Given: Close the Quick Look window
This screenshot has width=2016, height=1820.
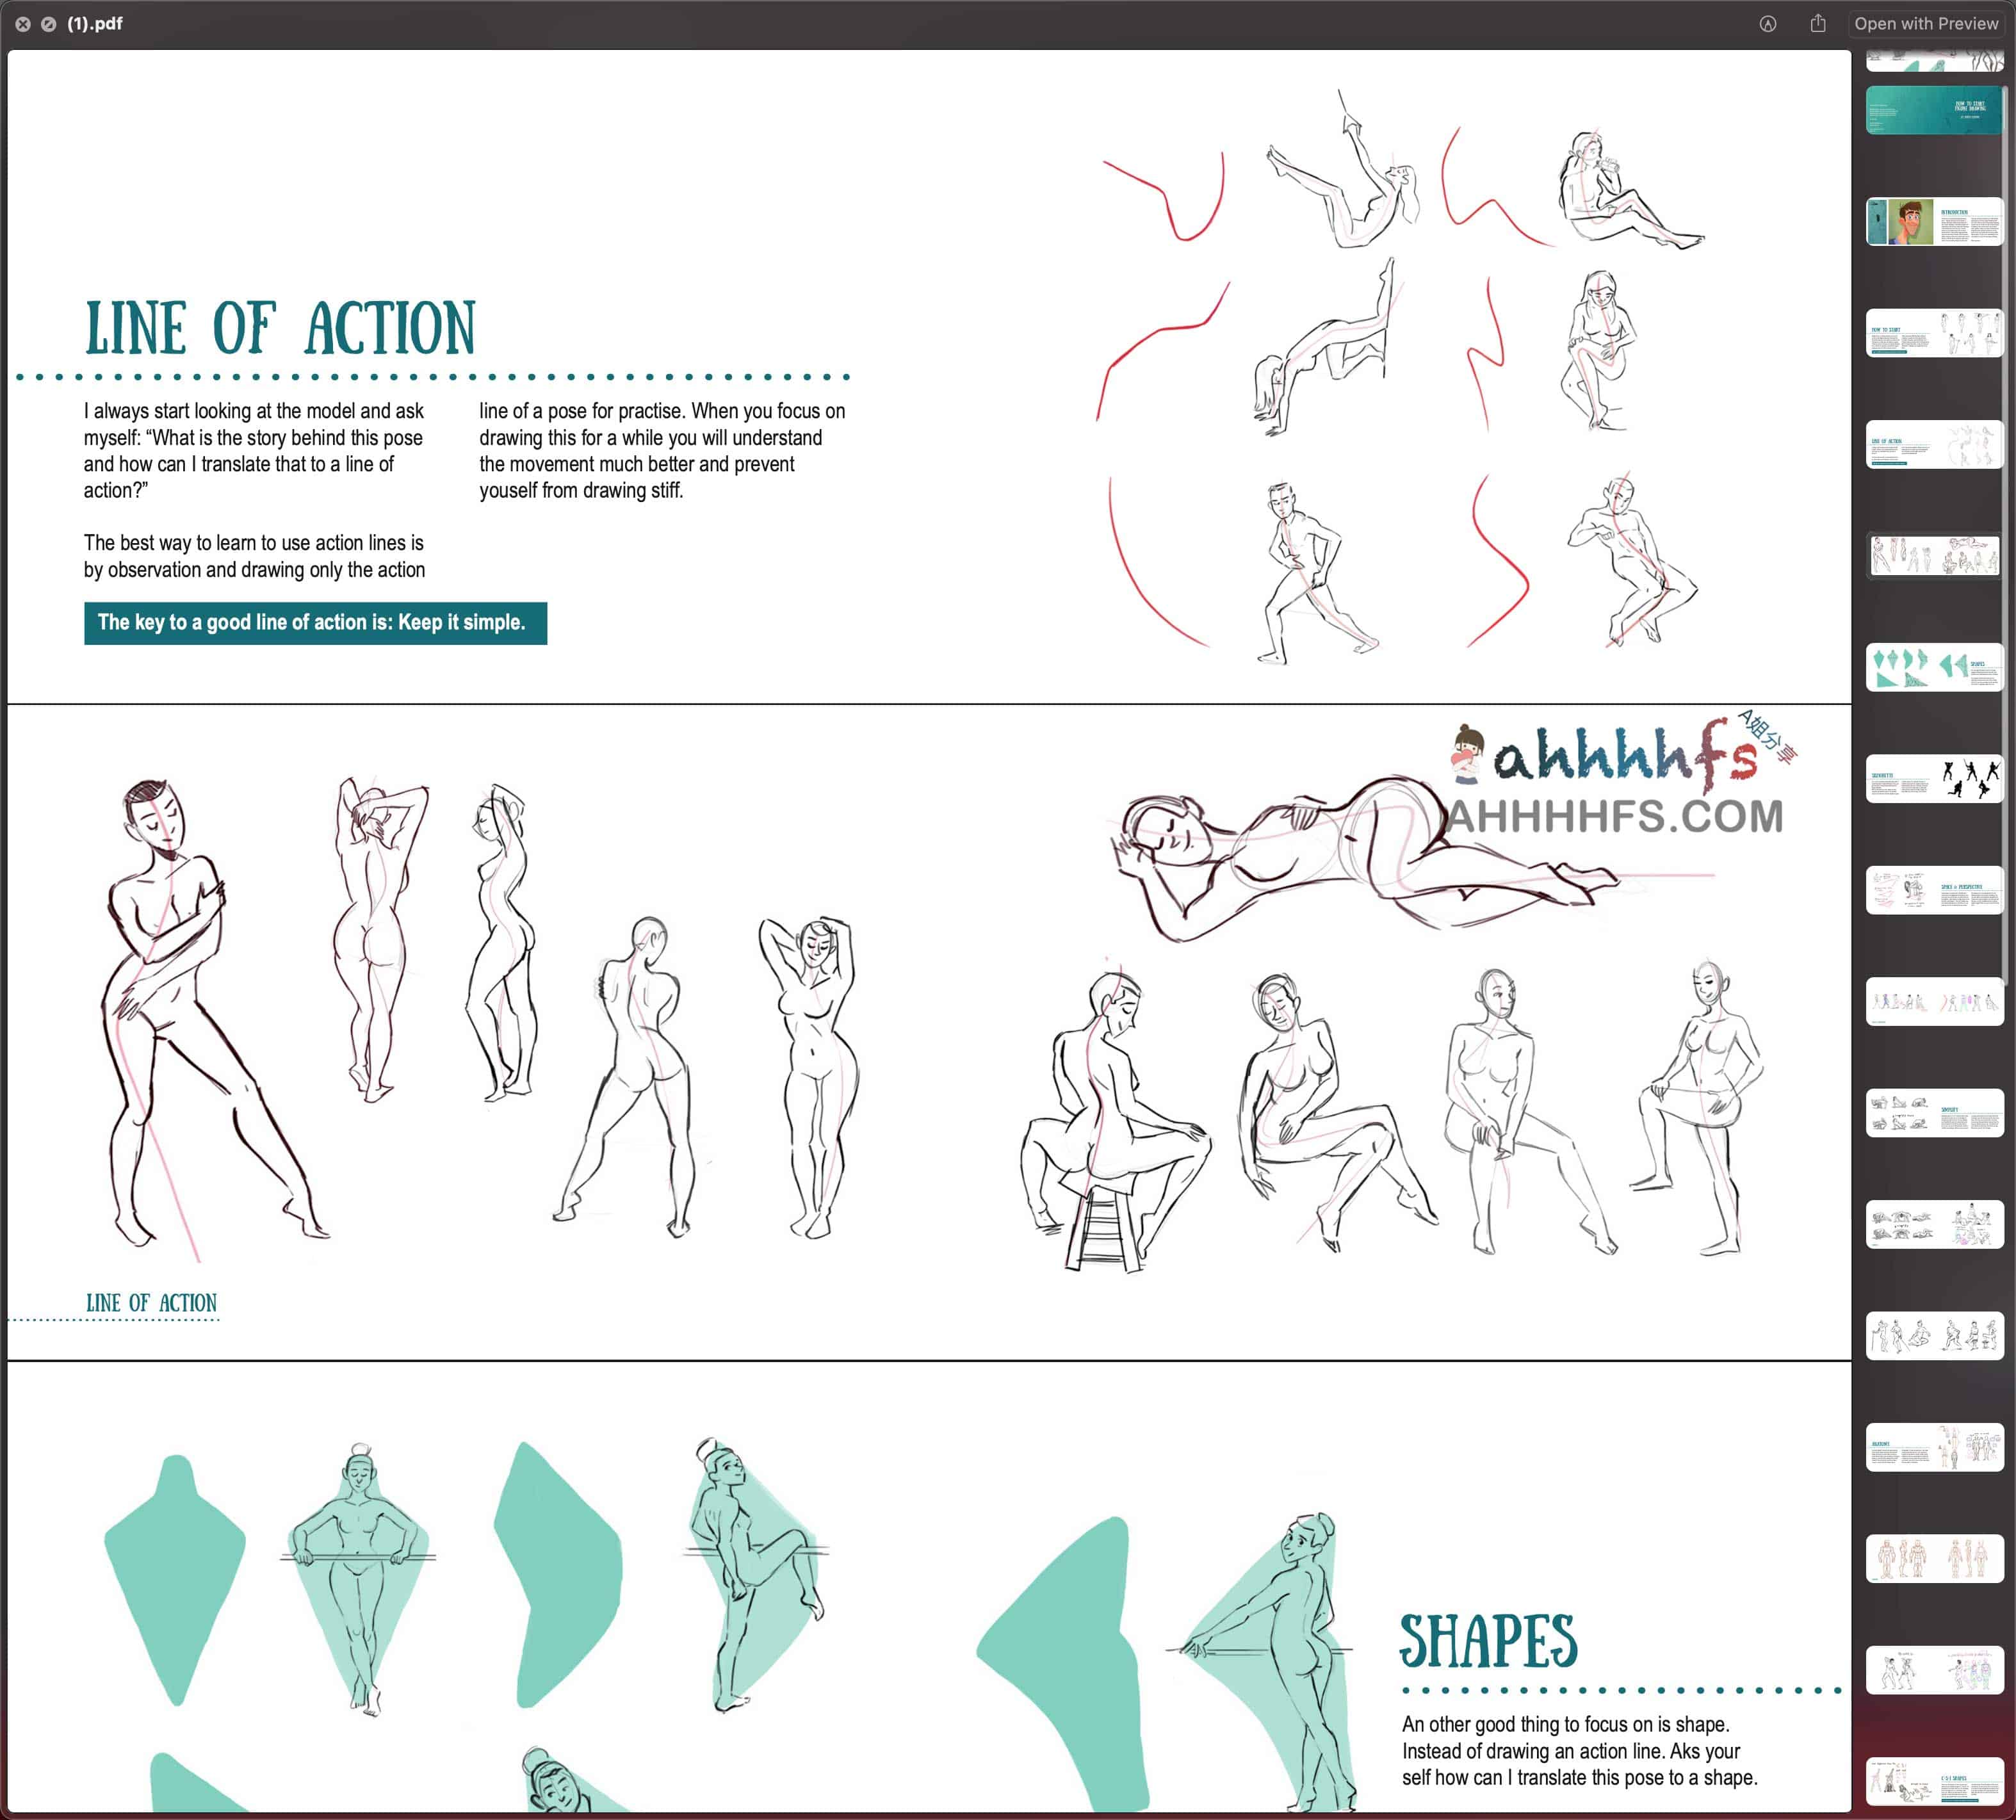Looking at the screenshot, I should click(x=22, y=24).
